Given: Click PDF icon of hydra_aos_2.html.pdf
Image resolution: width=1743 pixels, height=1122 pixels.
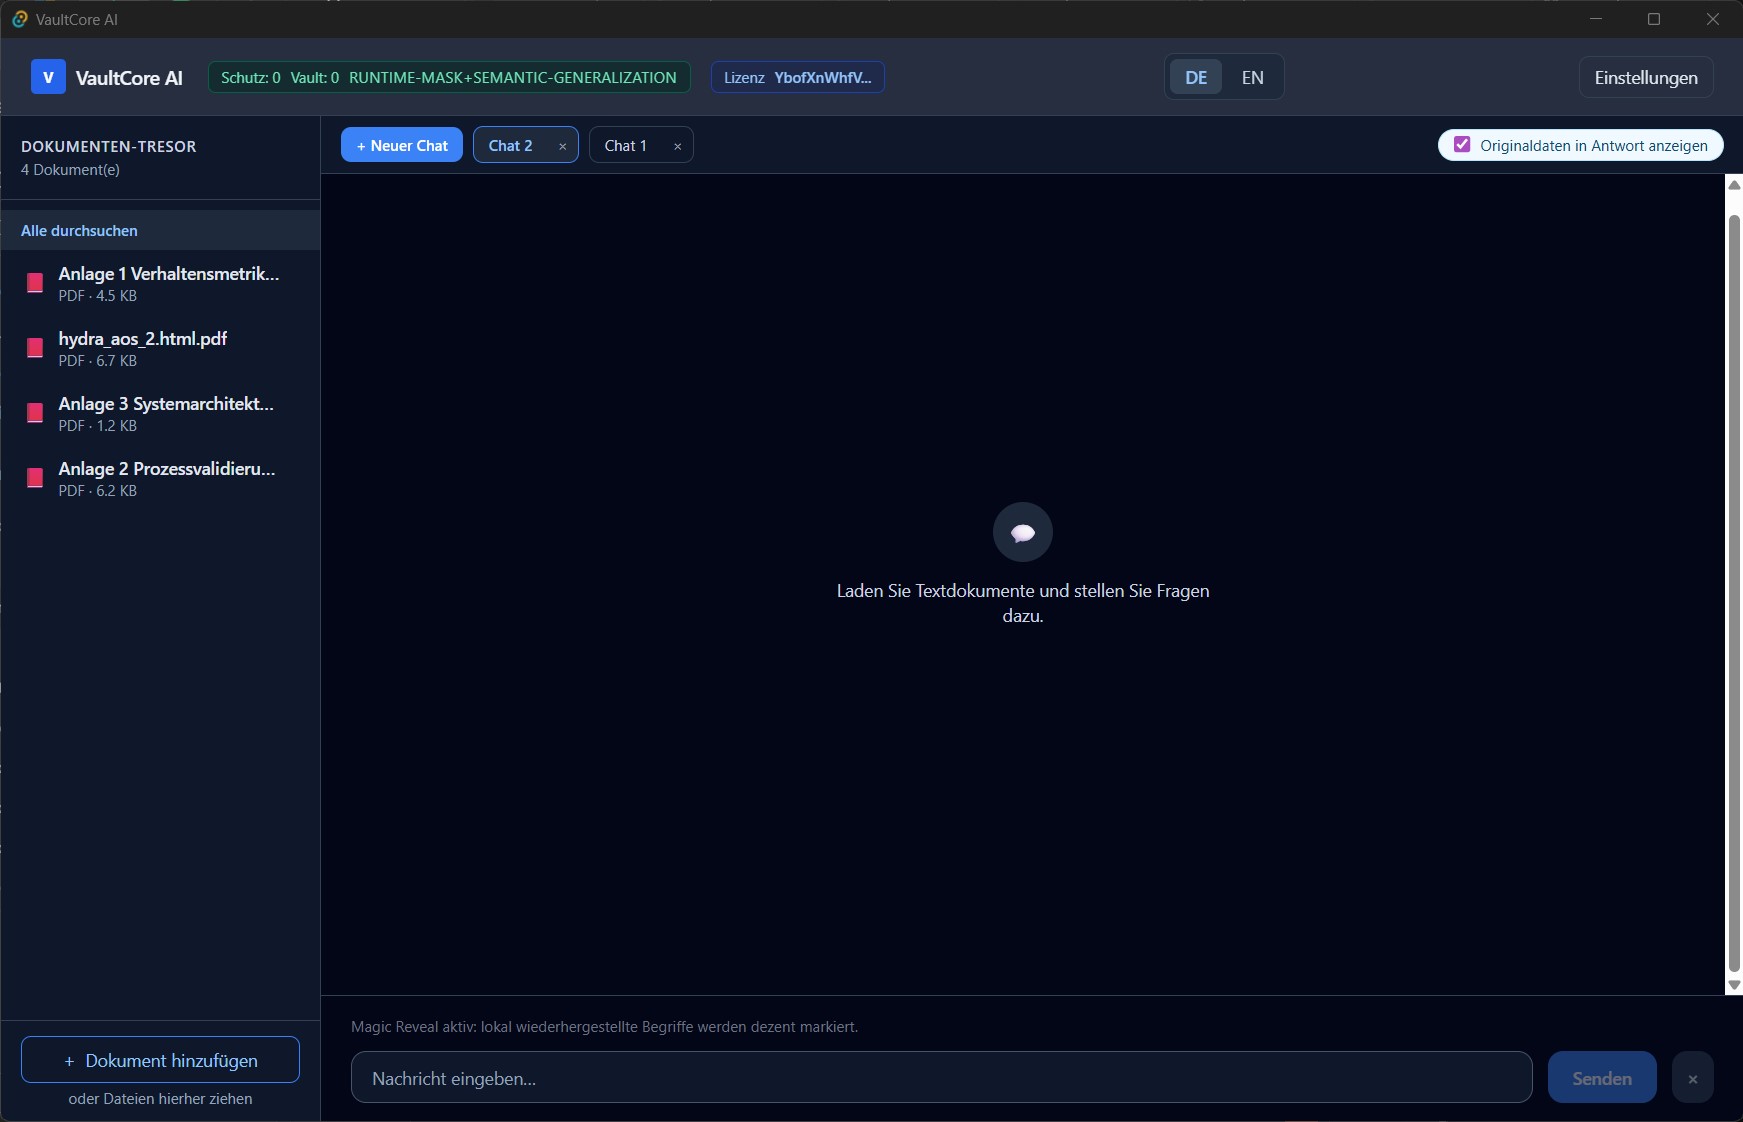Looking at the screenshot, I should 35,348.
